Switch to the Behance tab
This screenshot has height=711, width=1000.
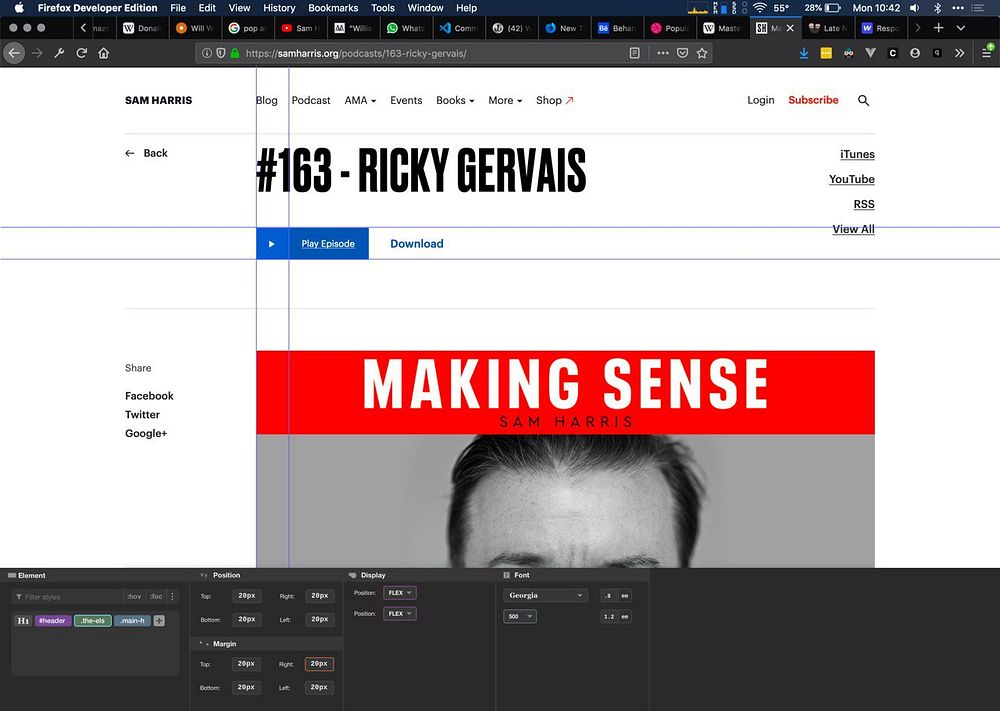[x=616, y=28]
